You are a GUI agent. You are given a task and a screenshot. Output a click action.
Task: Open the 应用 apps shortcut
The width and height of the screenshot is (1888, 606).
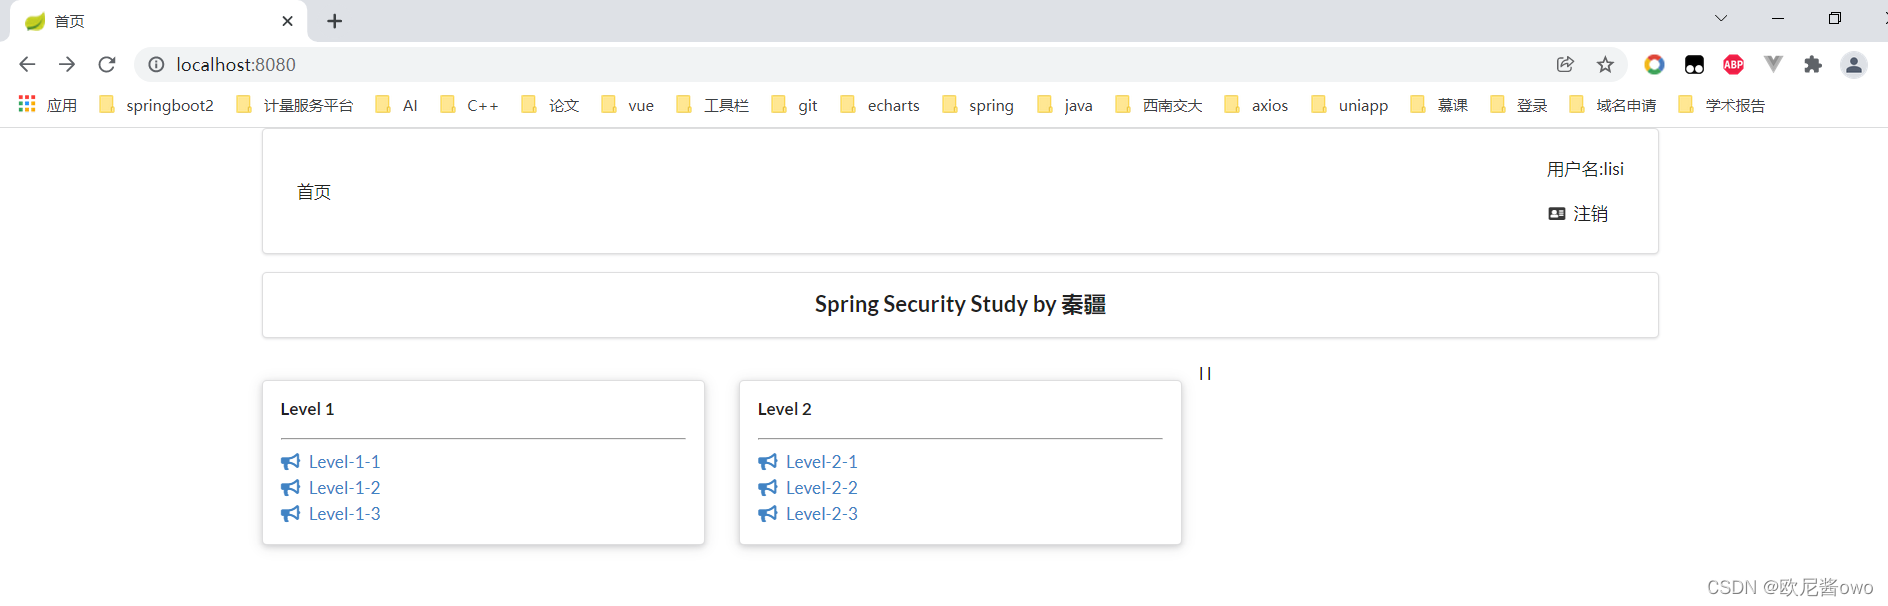47,105
